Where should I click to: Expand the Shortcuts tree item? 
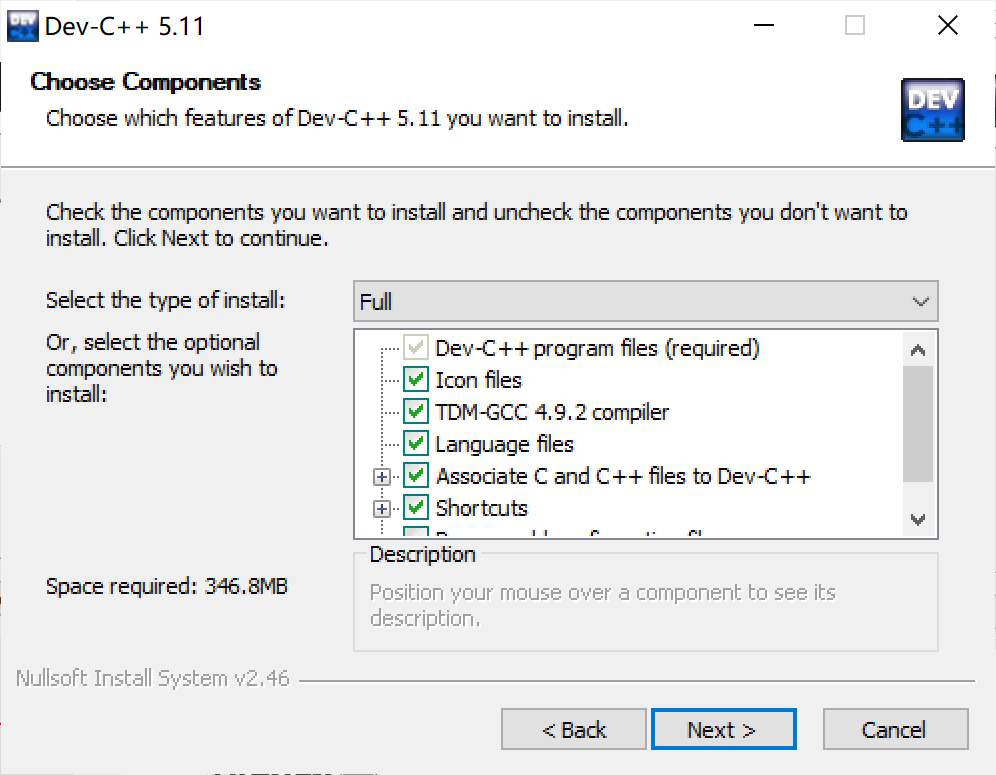381,507
